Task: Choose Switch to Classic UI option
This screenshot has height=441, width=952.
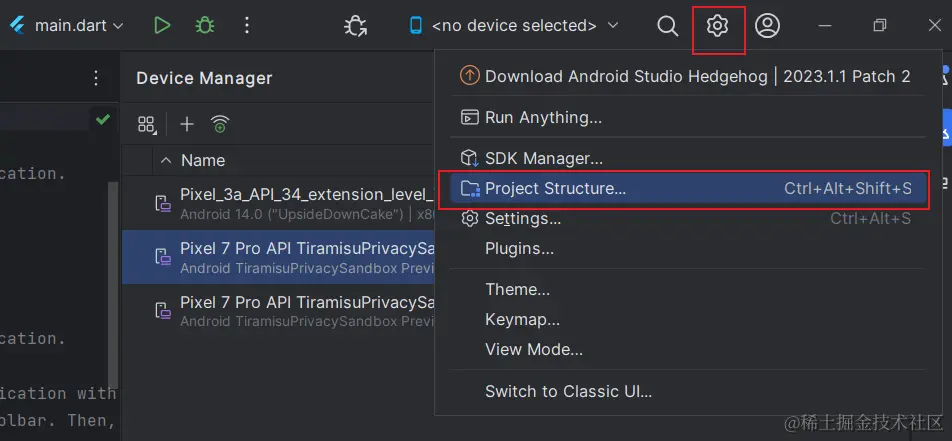Action: coord(568,391)
